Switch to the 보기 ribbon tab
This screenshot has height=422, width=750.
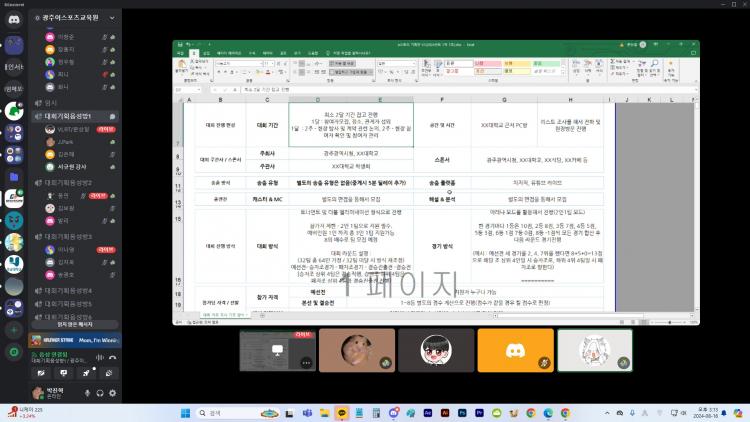pos(297,53)
